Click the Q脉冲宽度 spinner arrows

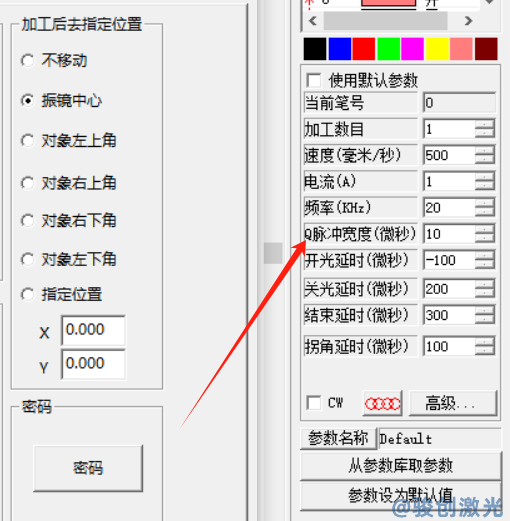[x=485, y=234]
